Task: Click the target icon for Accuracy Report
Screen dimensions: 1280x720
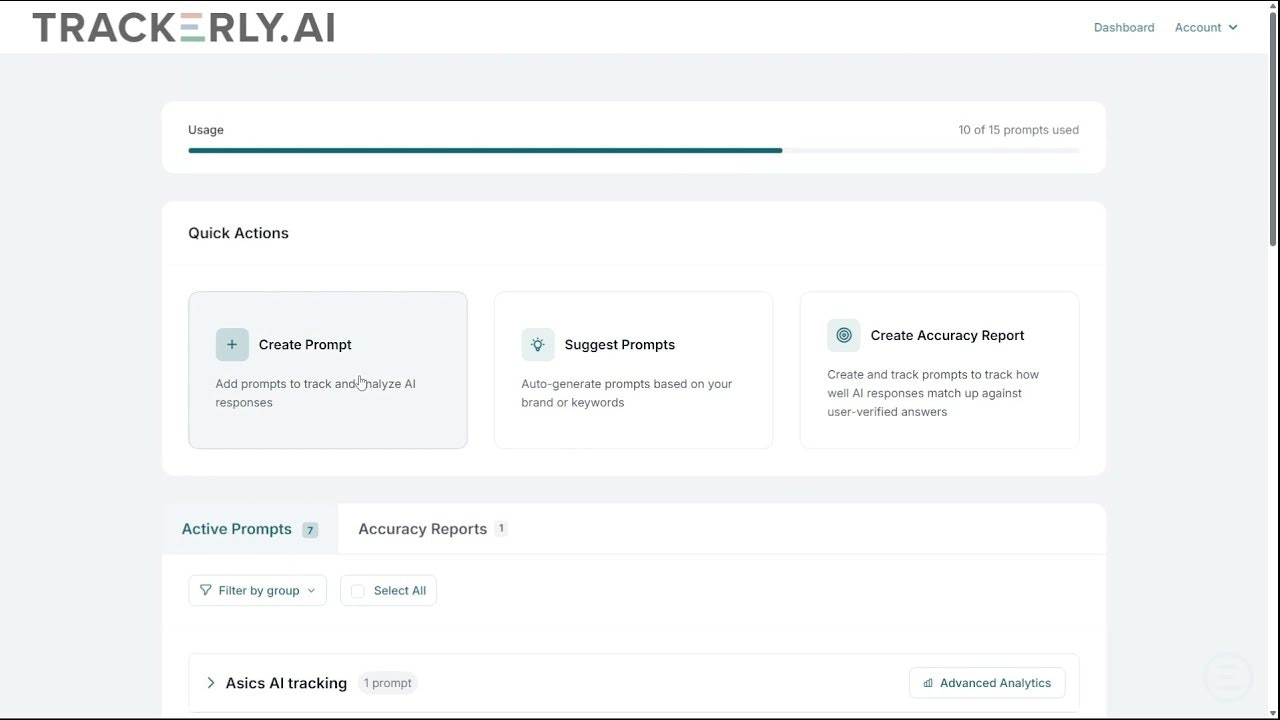Action: click(x=844, y=335)
